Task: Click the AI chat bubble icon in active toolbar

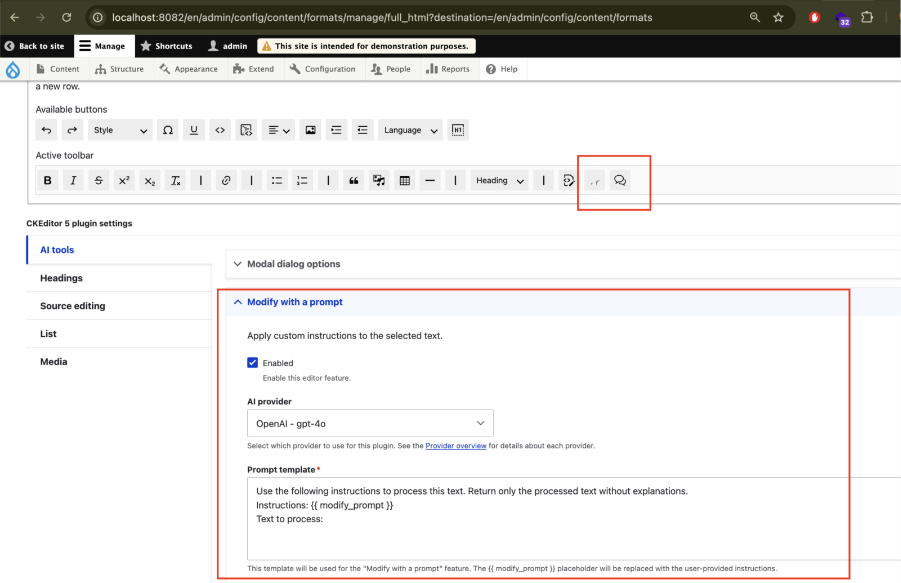Action: [x=618, y=180]
